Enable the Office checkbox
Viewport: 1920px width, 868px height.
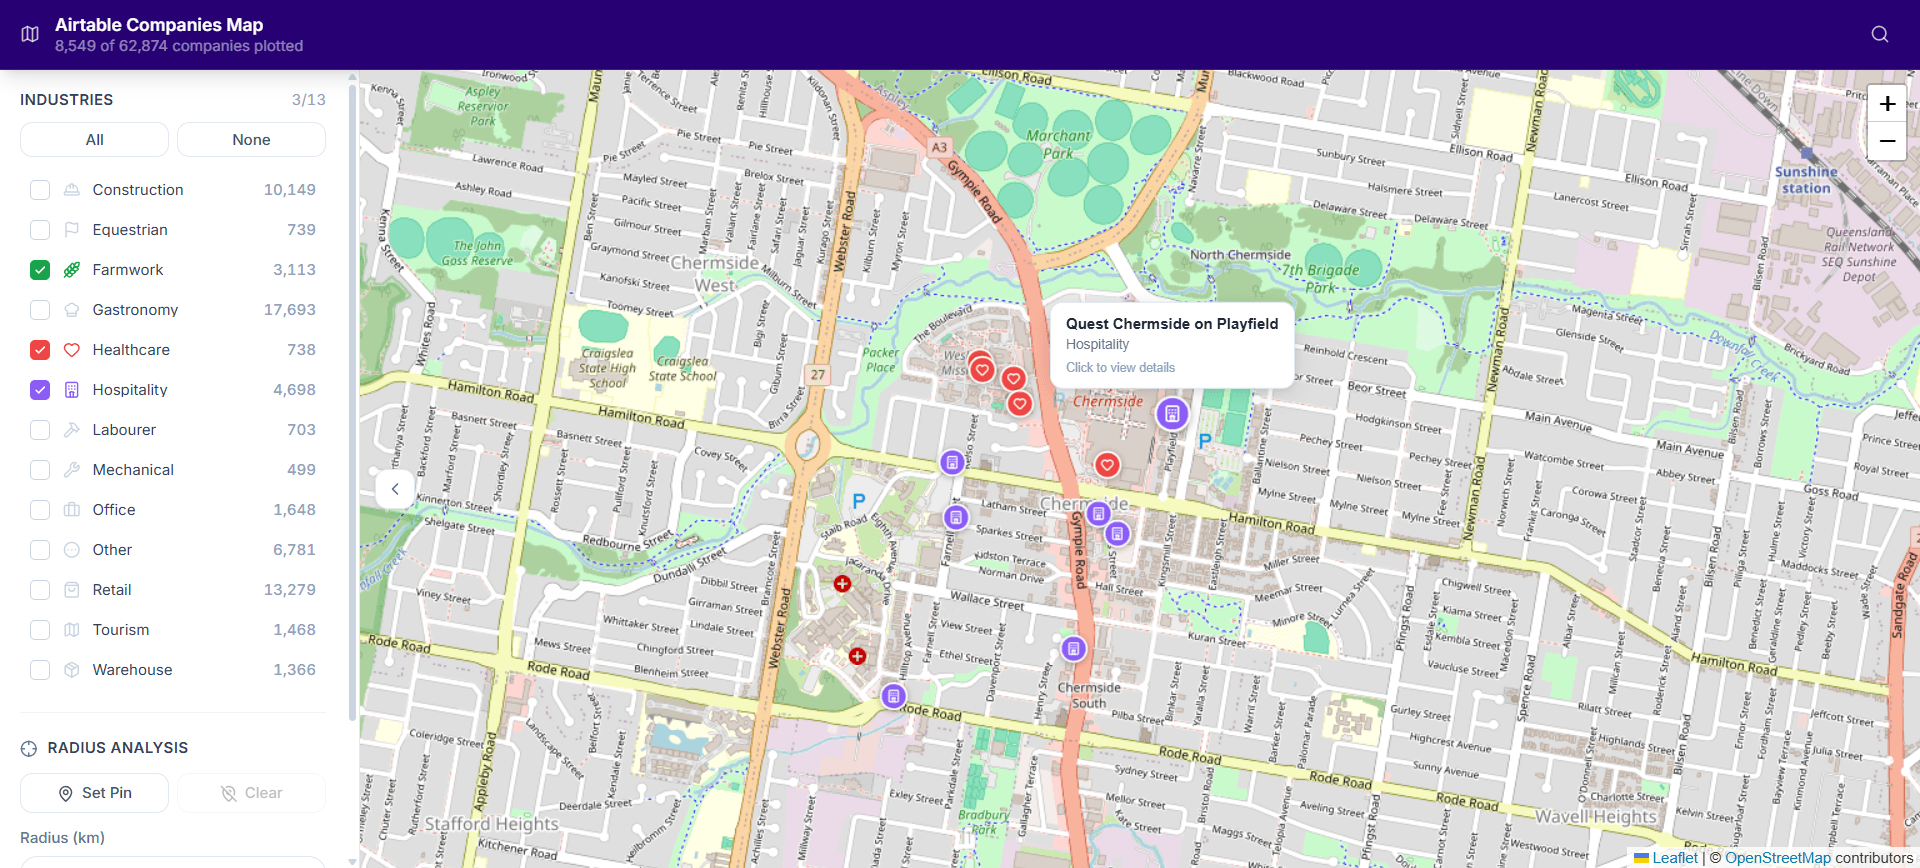pos(40,510)
